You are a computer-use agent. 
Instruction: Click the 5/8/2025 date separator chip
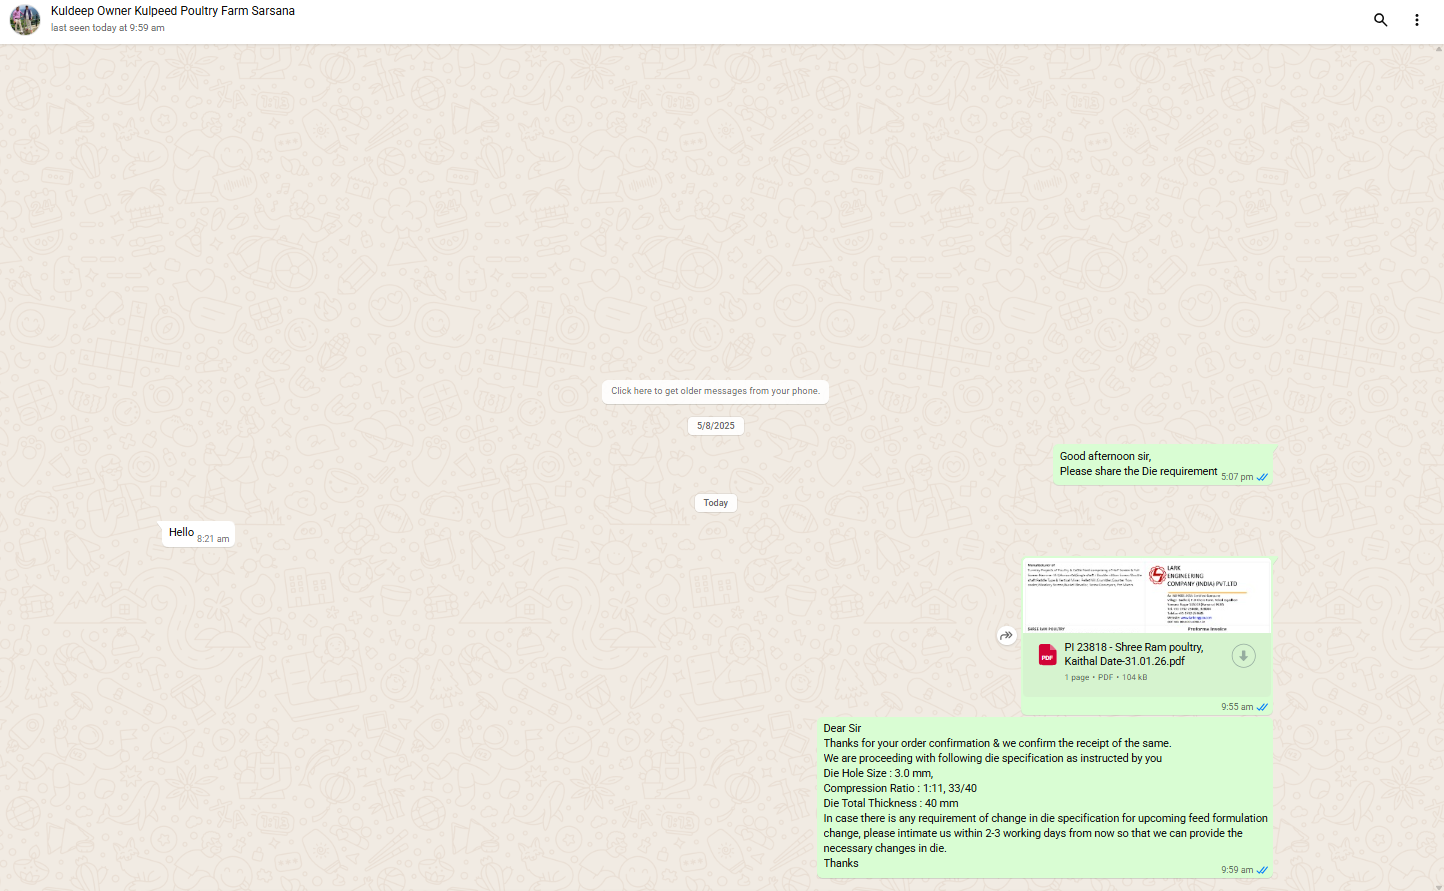715,426
